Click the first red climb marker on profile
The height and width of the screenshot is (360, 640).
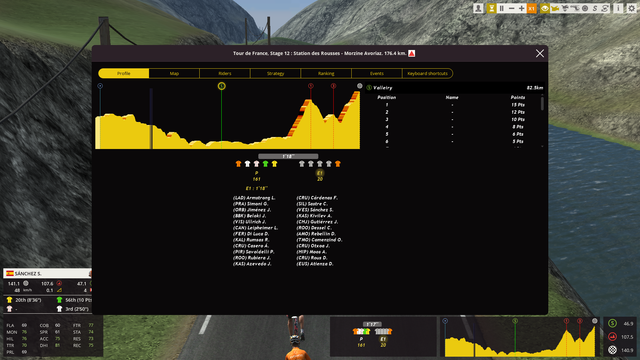tap(311, 86)
